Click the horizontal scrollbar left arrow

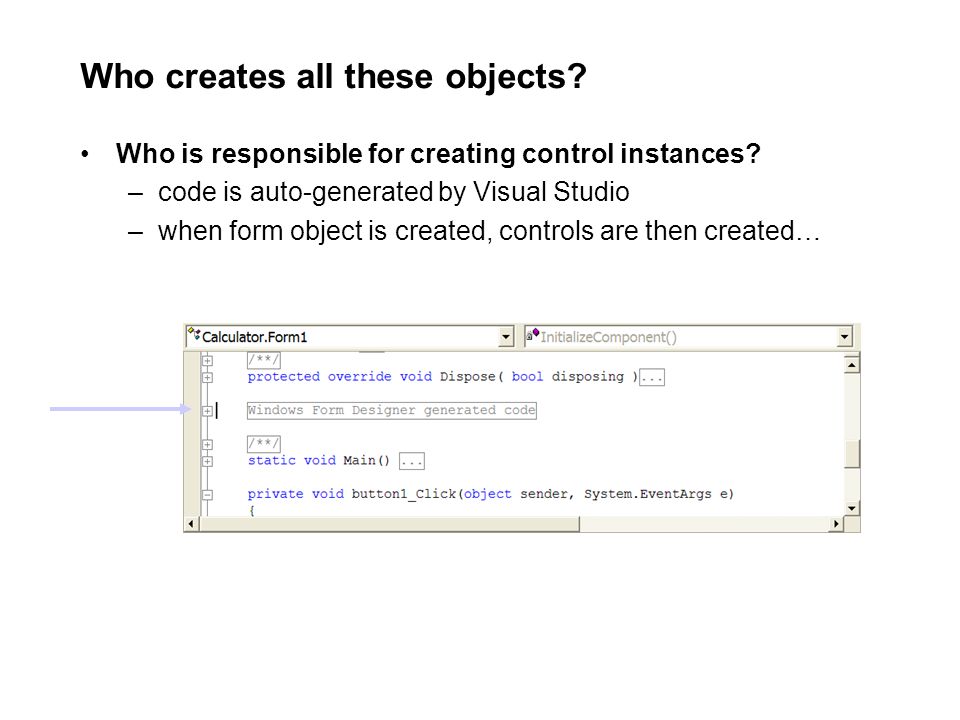click(192, 523)
